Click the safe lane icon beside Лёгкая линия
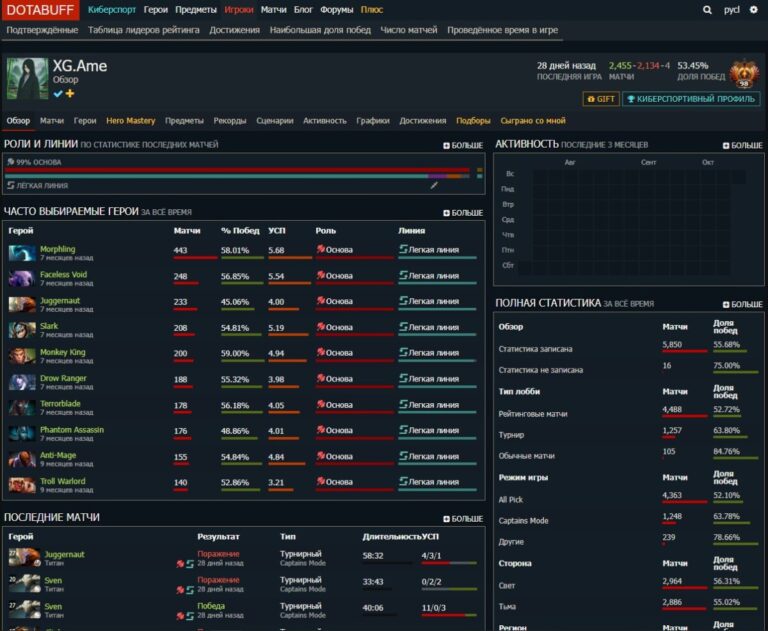The height and width of the screenshot is (631, 768). (x=11, y=185)
